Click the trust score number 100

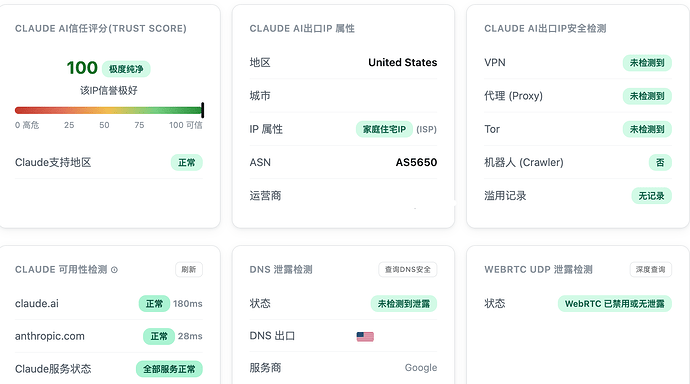[82, 68]
